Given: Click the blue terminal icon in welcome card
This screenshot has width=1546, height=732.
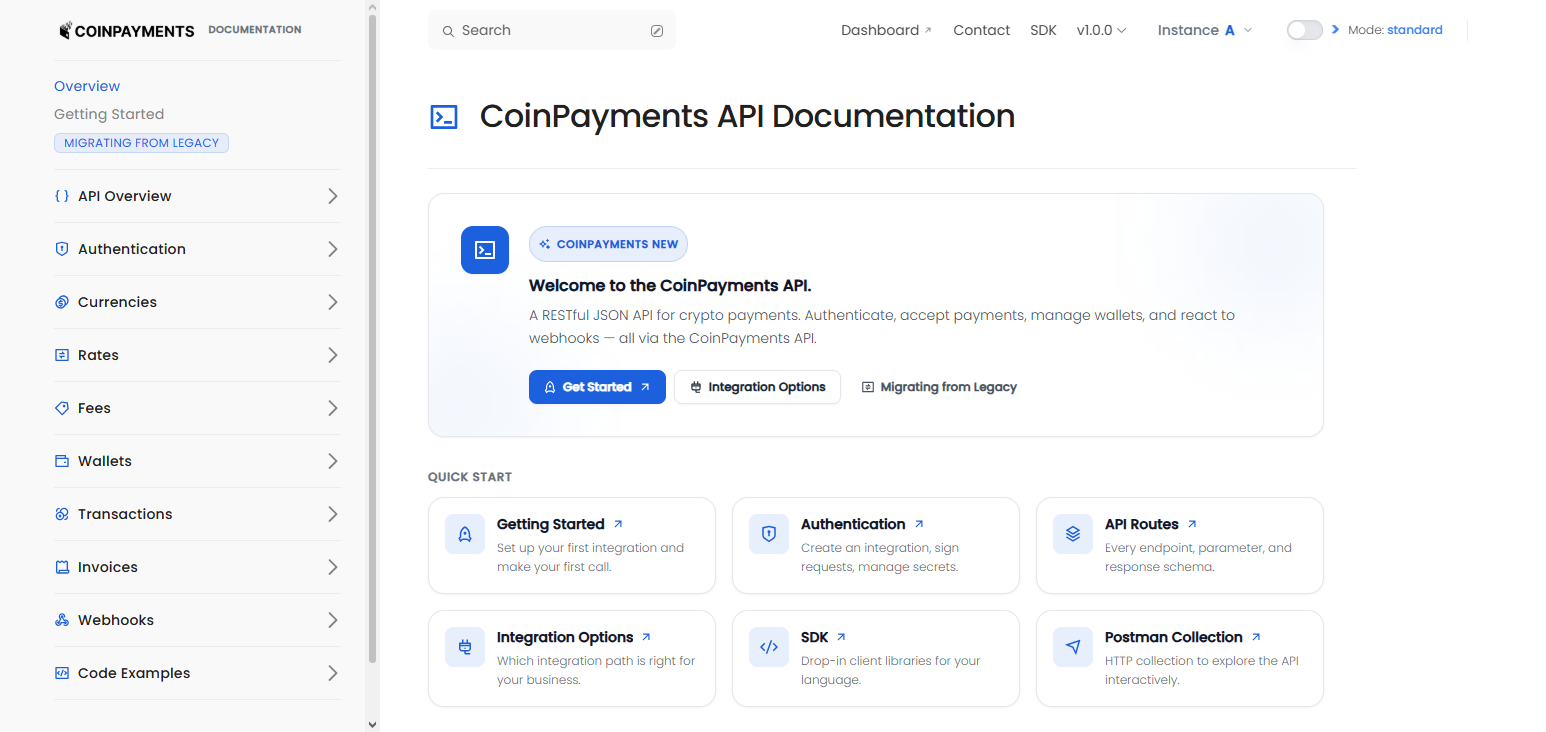Looking at the screenshot, I should point(485,250).
